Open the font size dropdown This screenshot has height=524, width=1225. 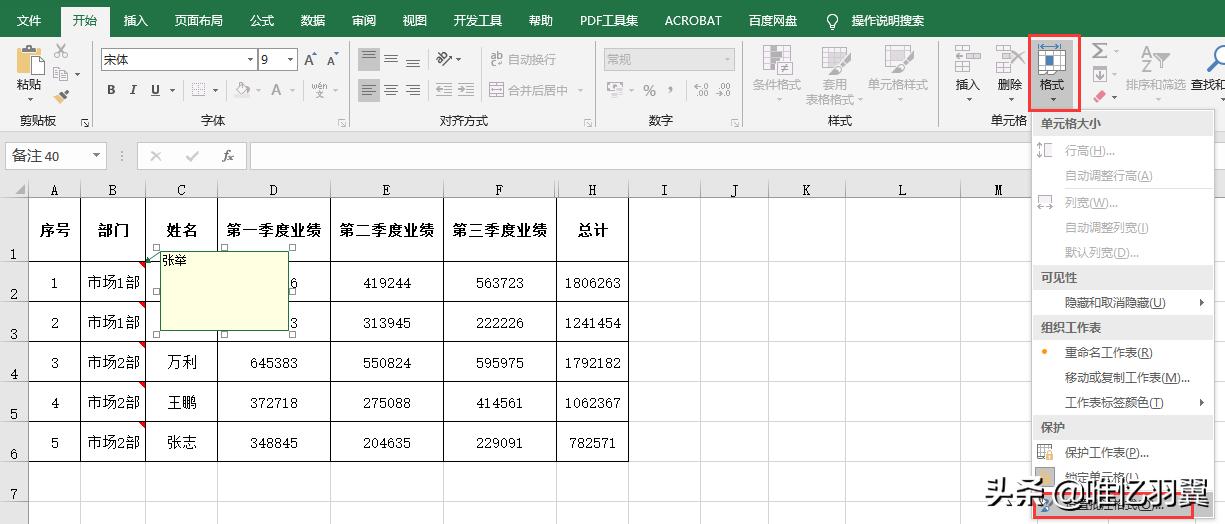point(290,60)
